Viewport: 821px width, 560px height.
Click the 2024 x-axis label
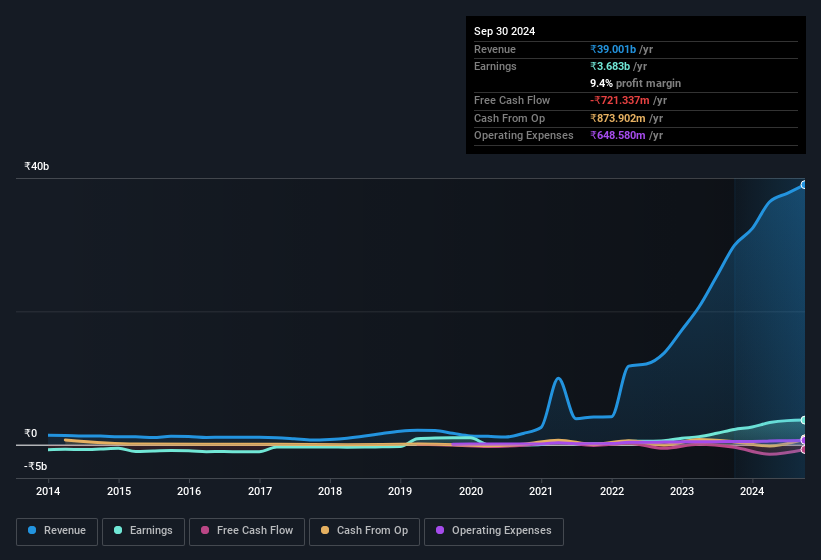[x=752, y=491]
